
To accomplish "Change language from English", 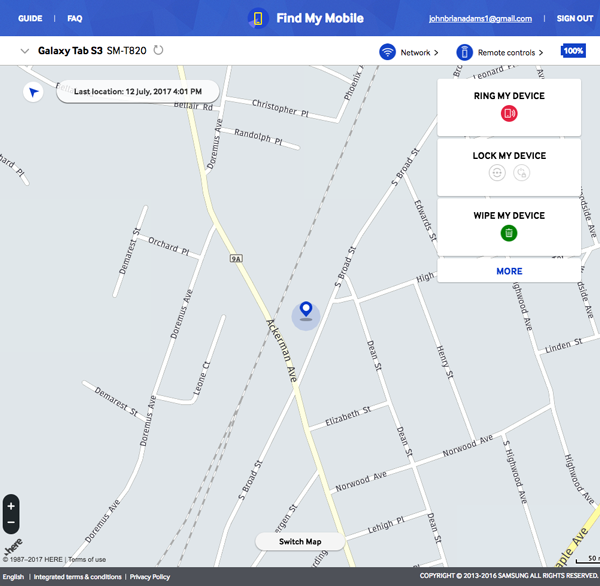I will click(x=13, y=577).
